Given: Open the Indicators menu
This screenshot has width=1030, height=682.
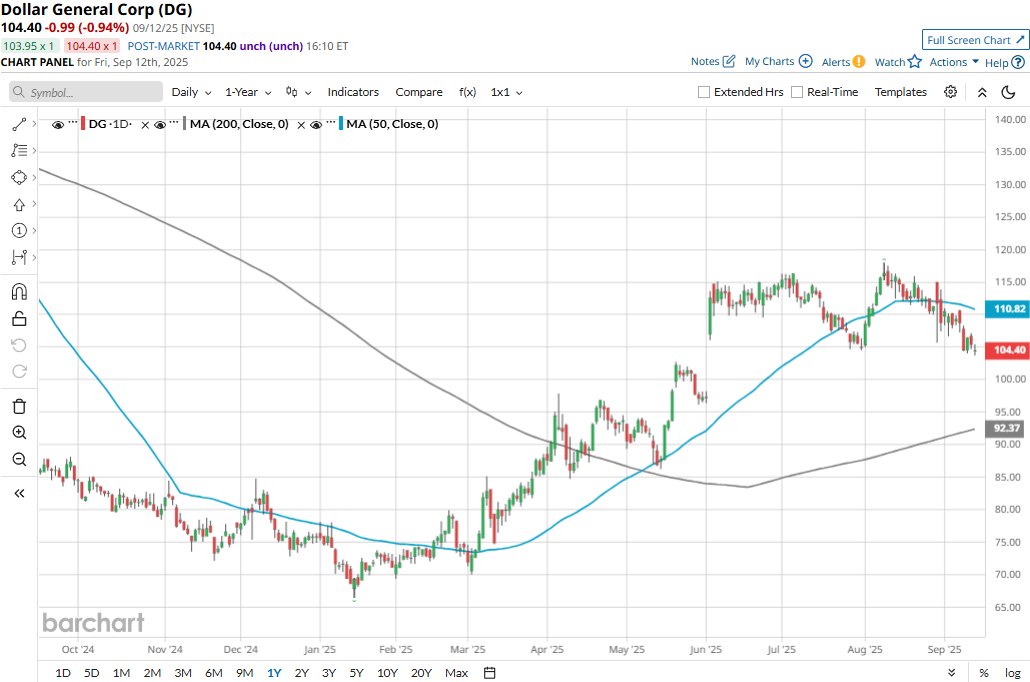Looking at the screenshot, I should (x=353, y=92).
